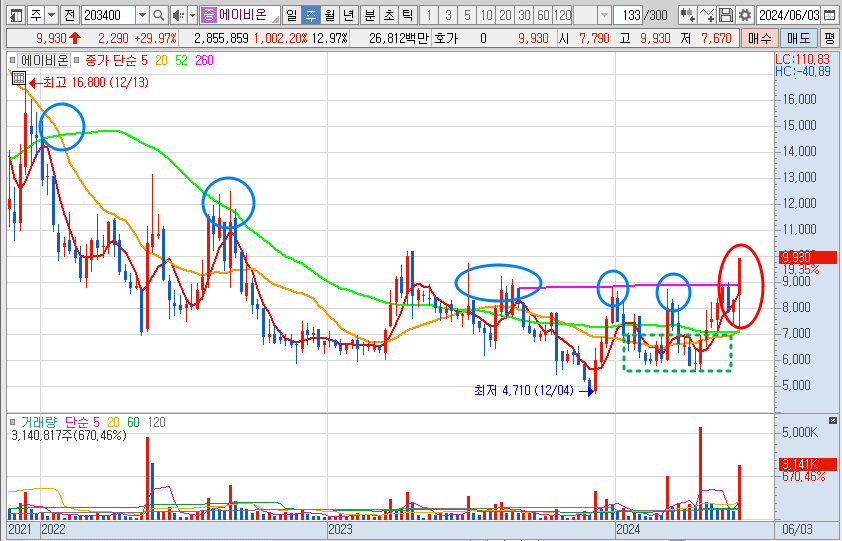Click the 에이비온 chart legend label

[x=44, y=61]
